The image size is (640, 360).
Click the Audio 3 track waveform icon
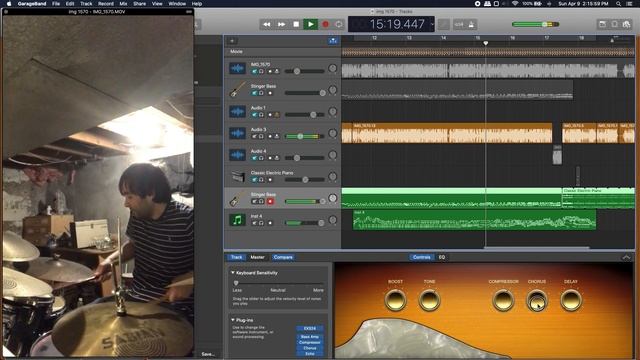[x=237, y=133]
